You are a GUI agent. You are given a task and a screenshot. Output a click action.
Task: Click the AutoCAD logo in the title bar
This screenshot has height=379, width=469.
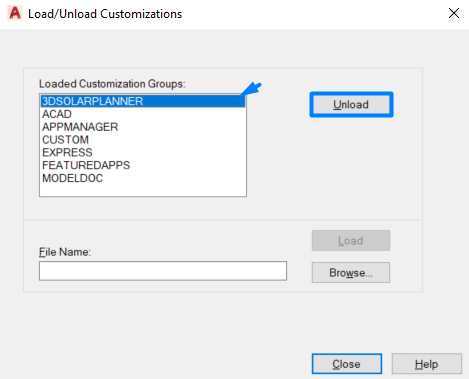(x=15, y=13)
